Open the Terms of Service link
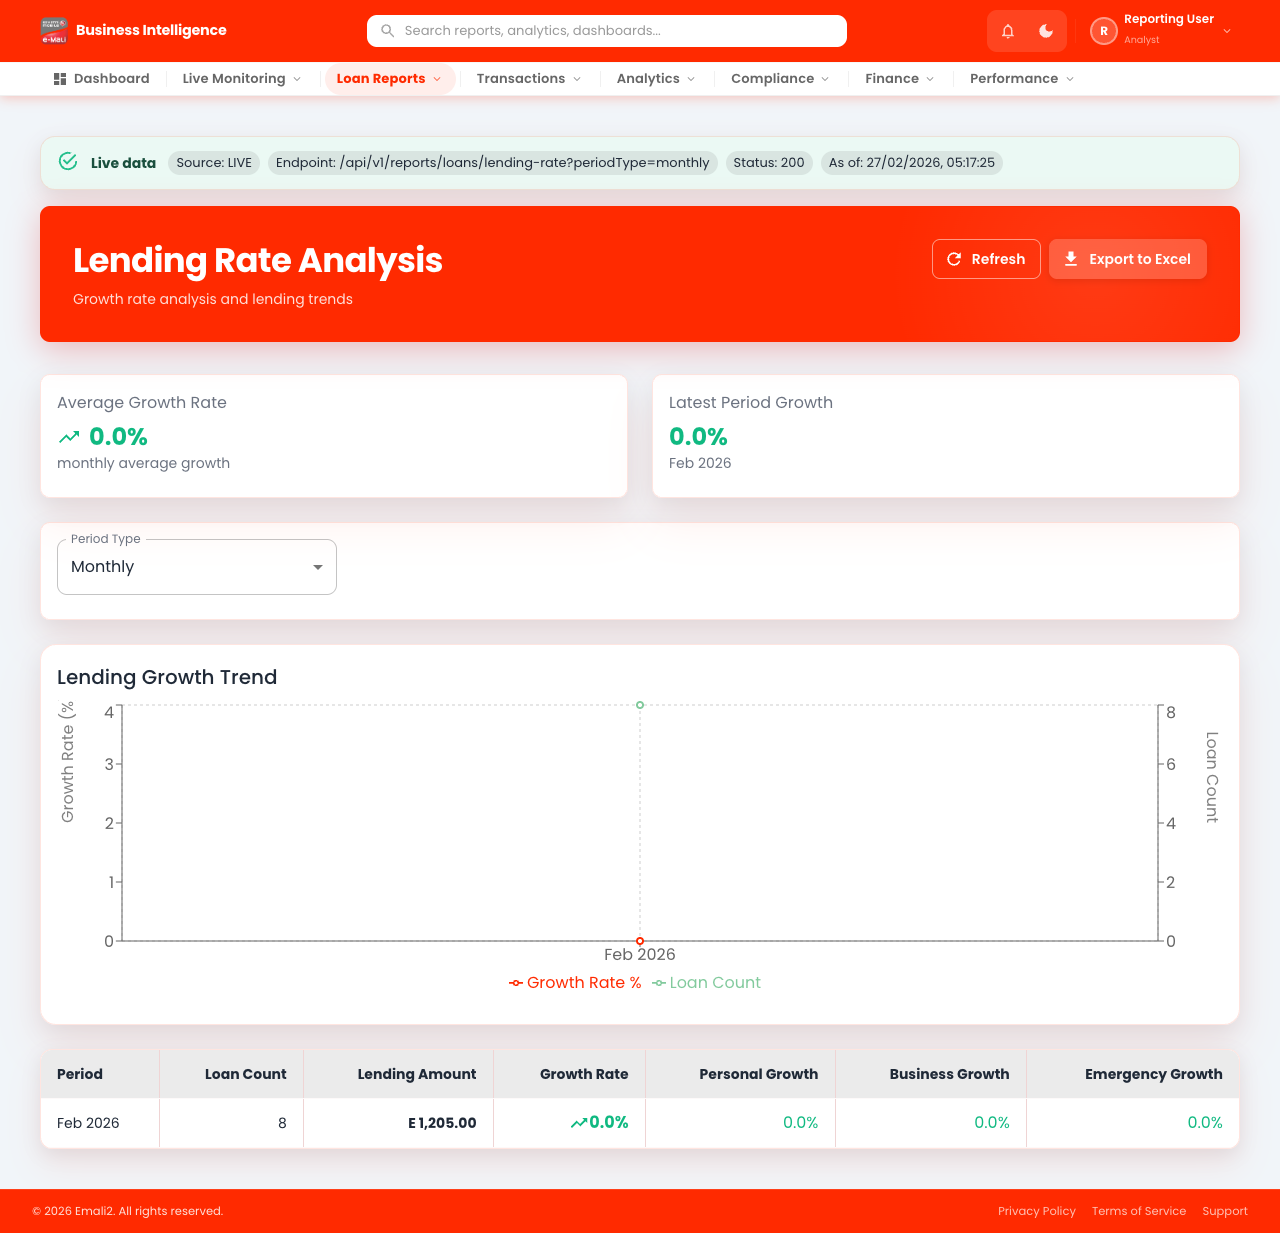This screenshot has height=1233, width=1280. coord(1139,1211)
